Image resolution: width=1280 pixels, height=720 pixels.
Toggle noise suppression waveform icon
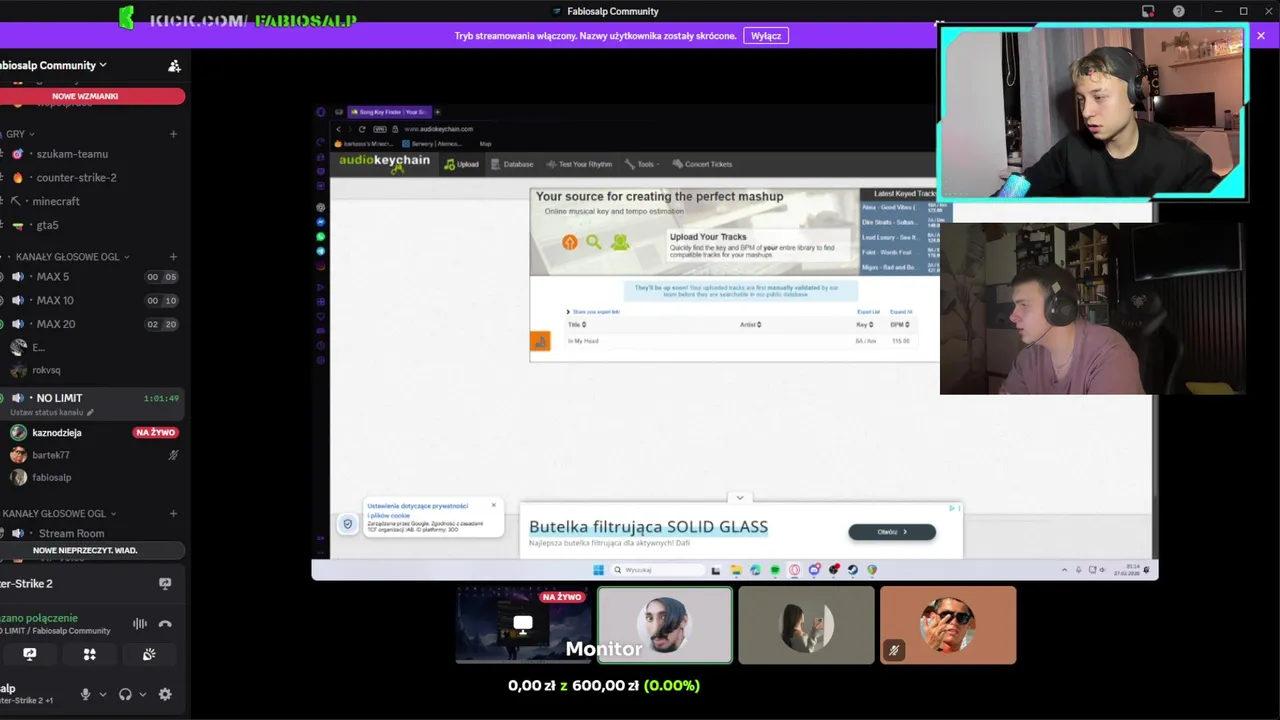[140, 624]
